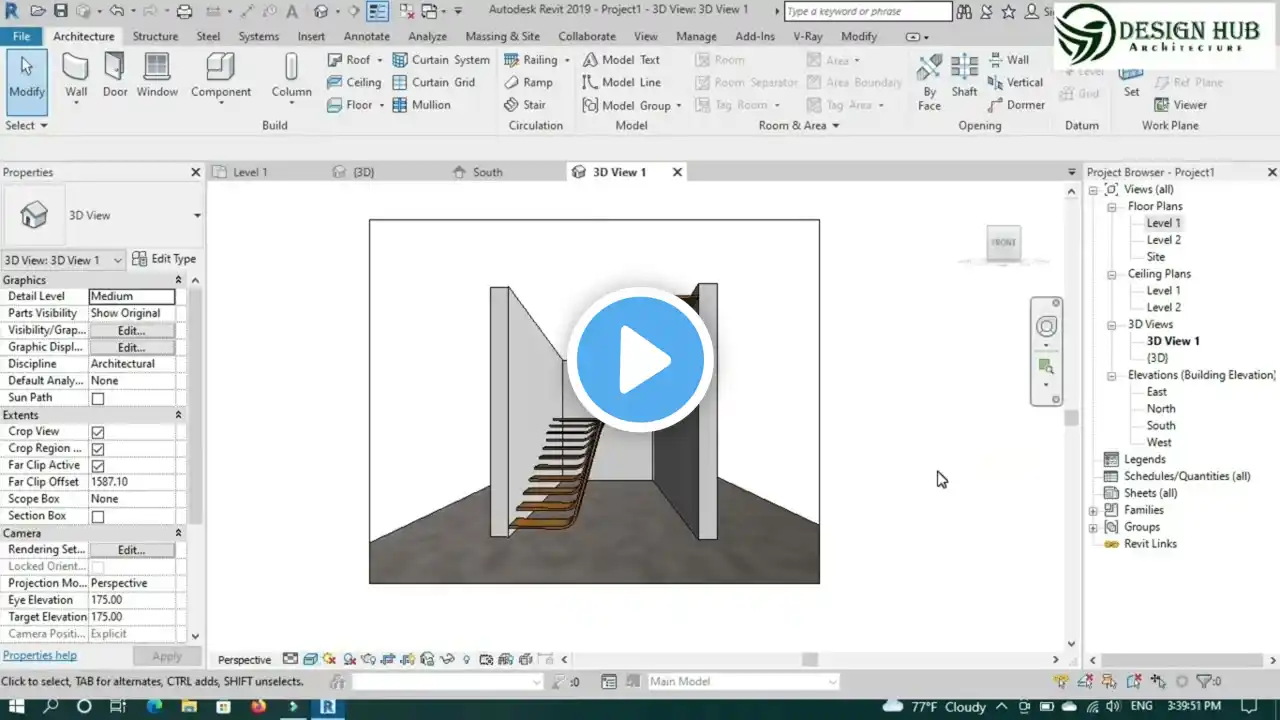Open the Properties help link
Screen dimensions: 1280x720
(x=40, y=656)
